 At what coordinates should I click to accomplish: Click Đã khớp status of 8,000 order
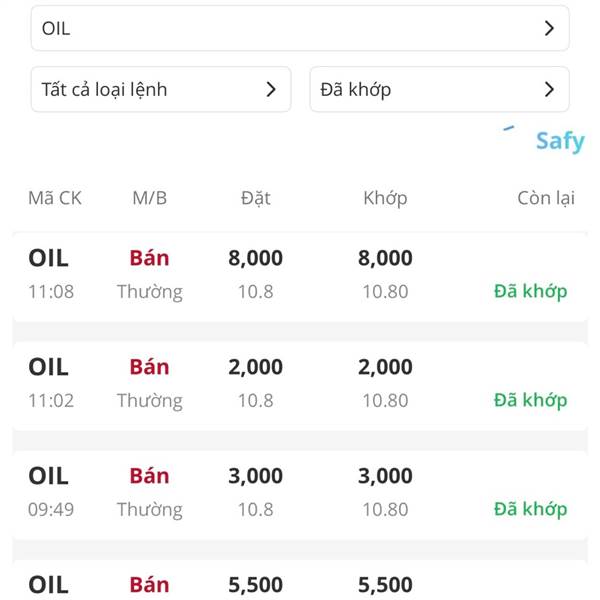point(530,291)
